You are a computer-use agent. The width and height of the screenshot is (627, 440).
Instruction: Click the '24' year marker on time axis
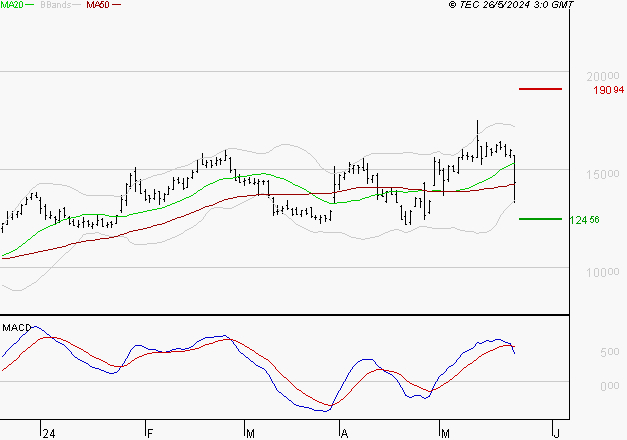49,434
